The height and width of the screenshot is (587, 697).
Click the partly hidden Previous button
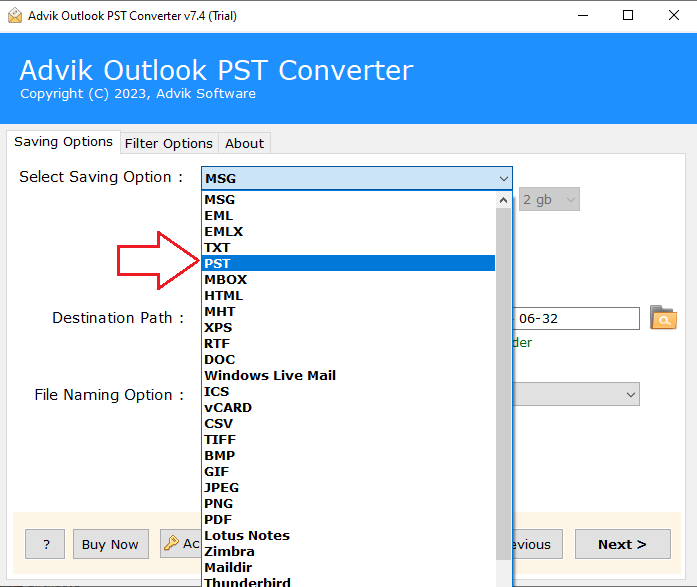point(537,544)
